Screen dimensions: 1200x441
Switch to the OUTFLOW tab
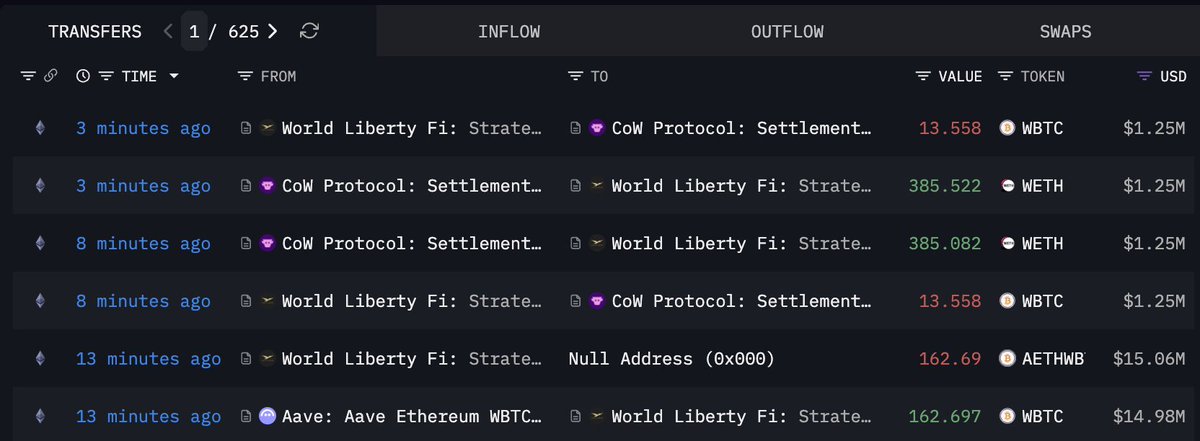(x=787, y=31)
